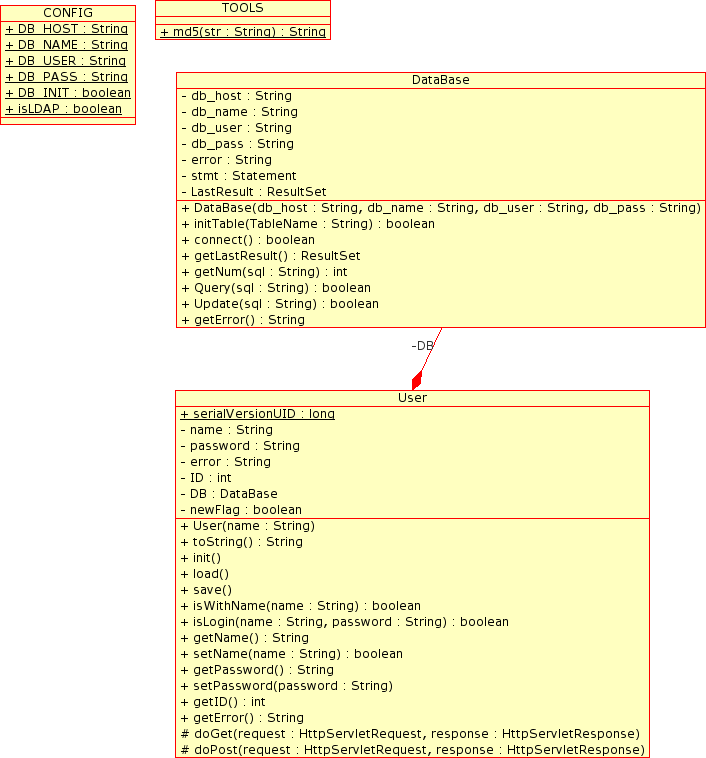Select the DataBase constructor operation
Screen dimensions: 706x758
(441, 208)
